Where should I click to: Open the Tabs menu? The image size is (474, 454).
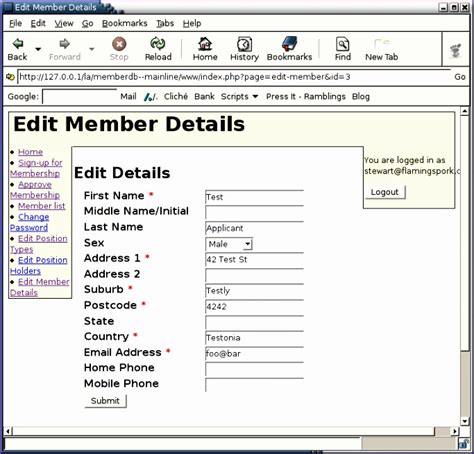coord(165,24)
